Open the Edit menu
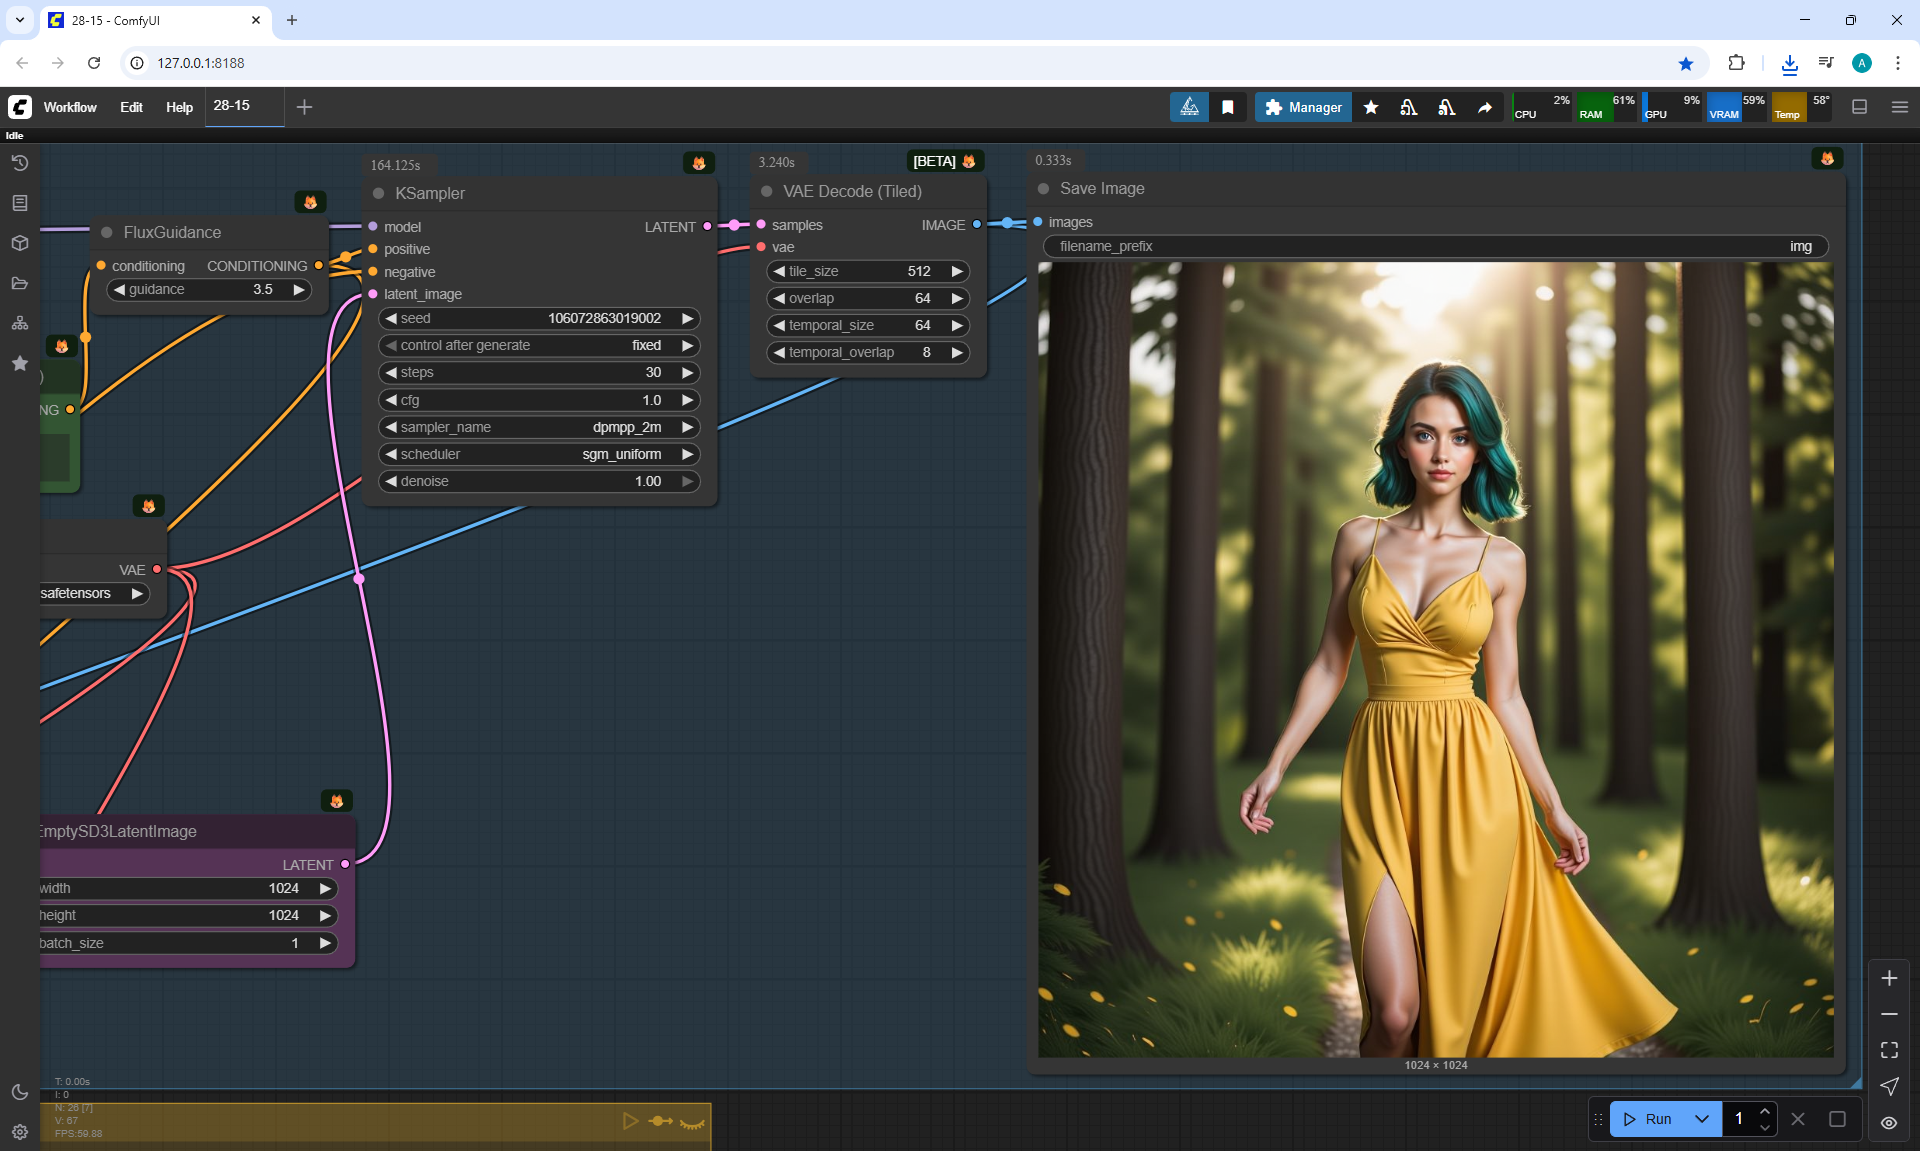Image resolution: width=1920 pixels, height=1151 pixels. [131, 107]
